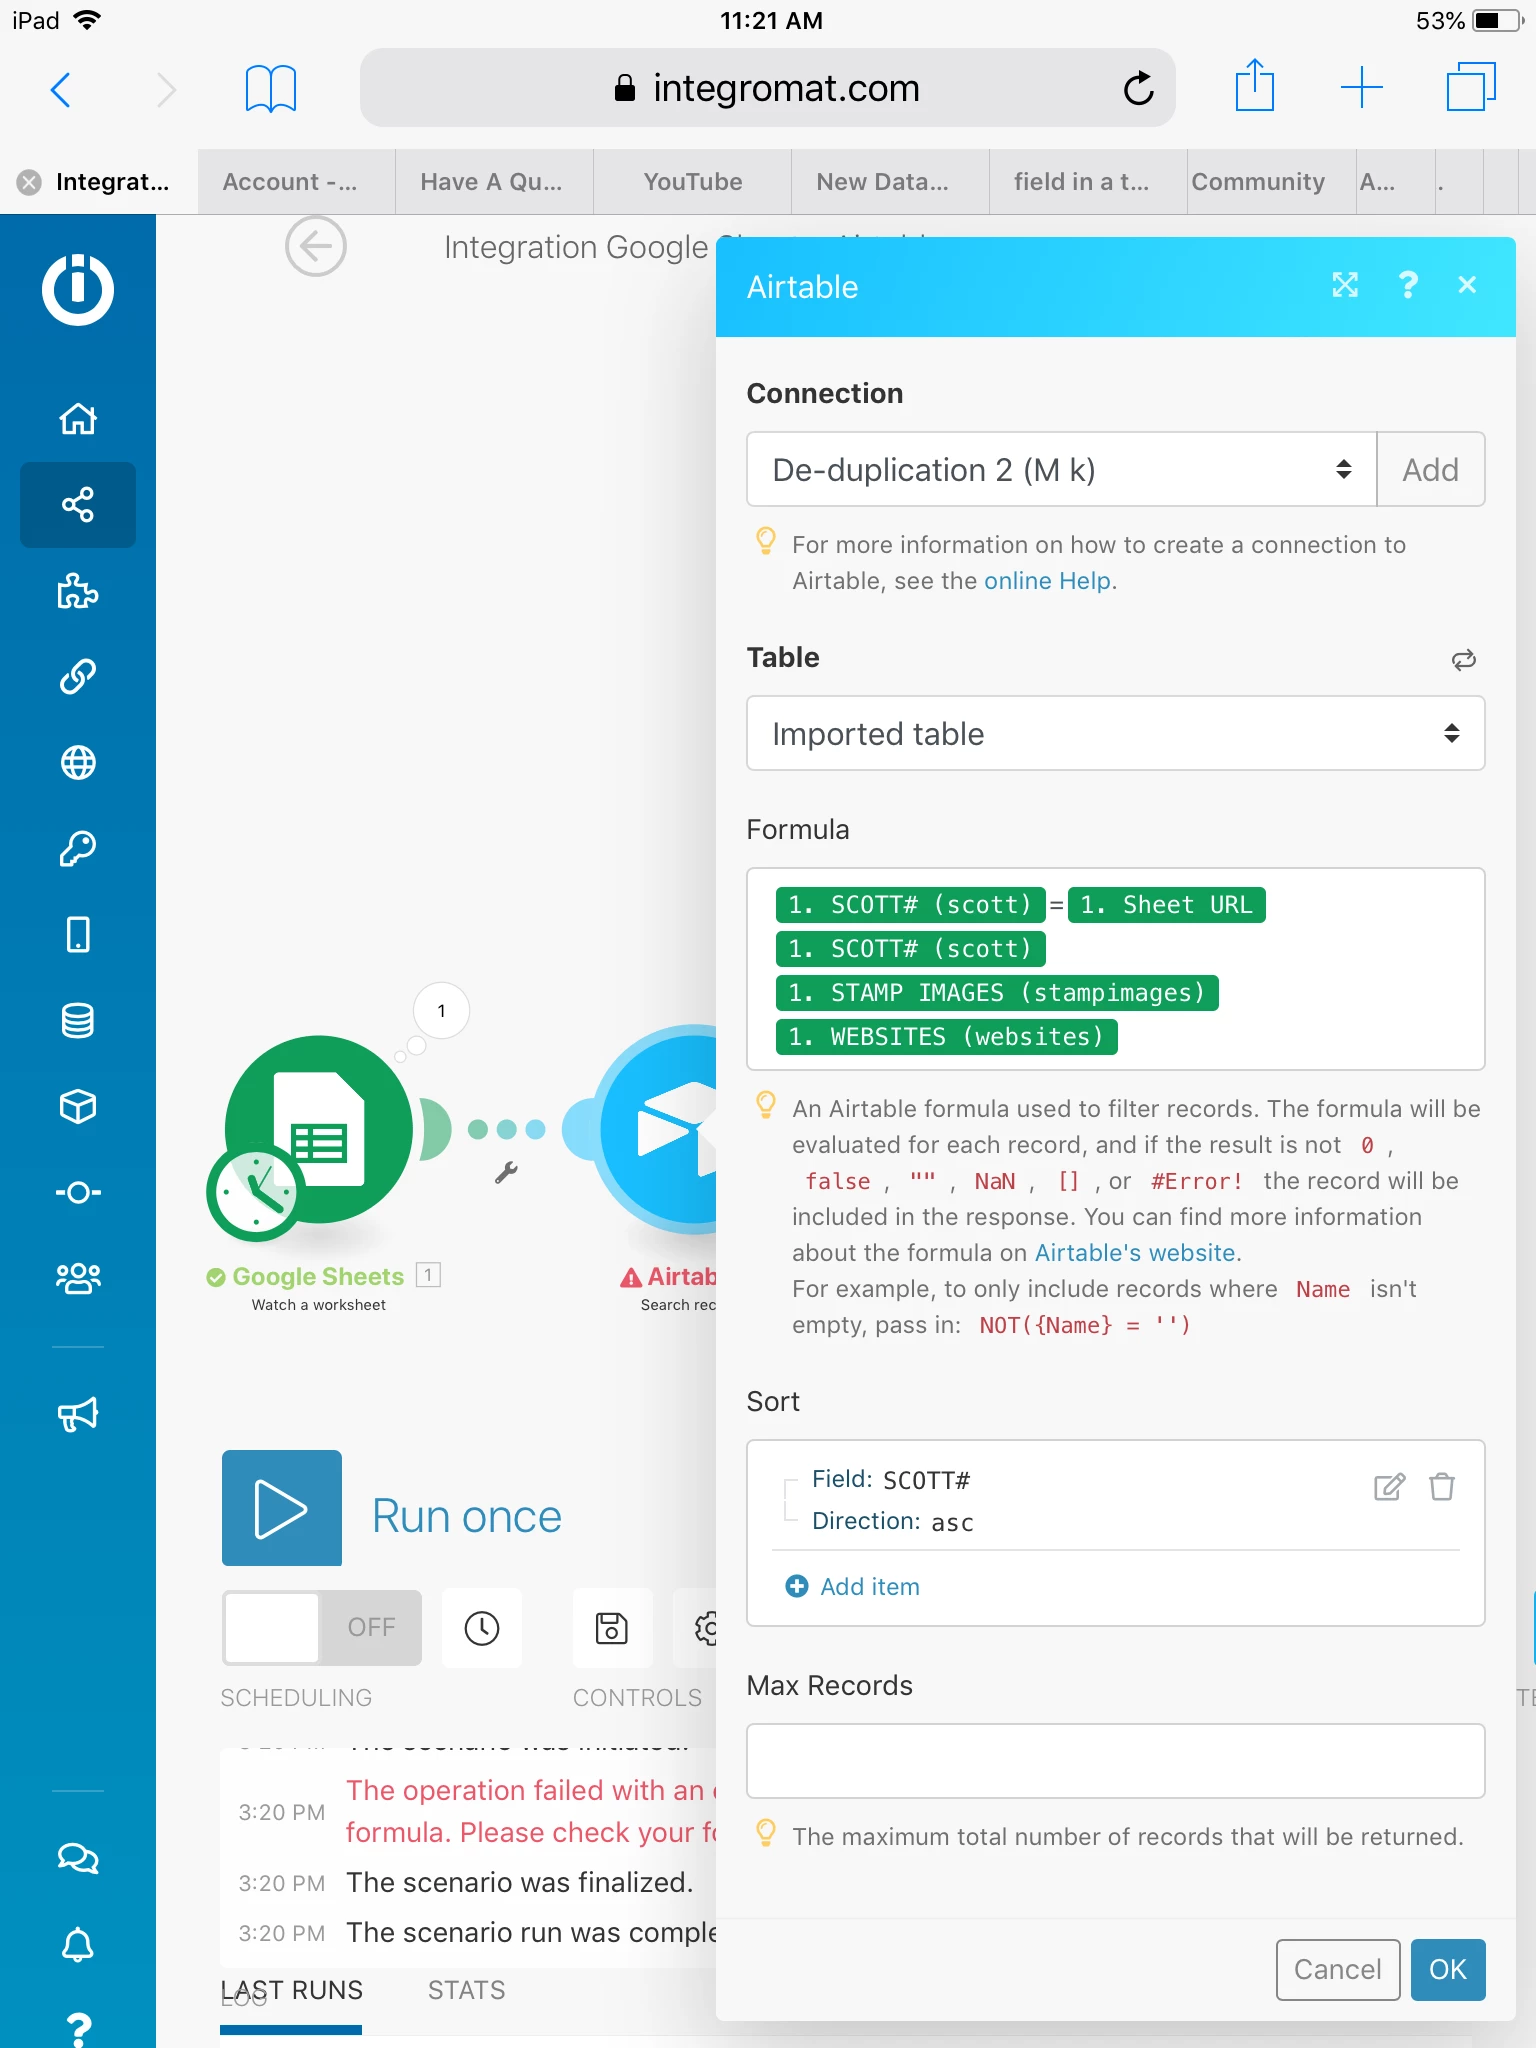Open a new Safari tab
The height and width of the screenshot is (2048, 1536).
click(1361, 88)
